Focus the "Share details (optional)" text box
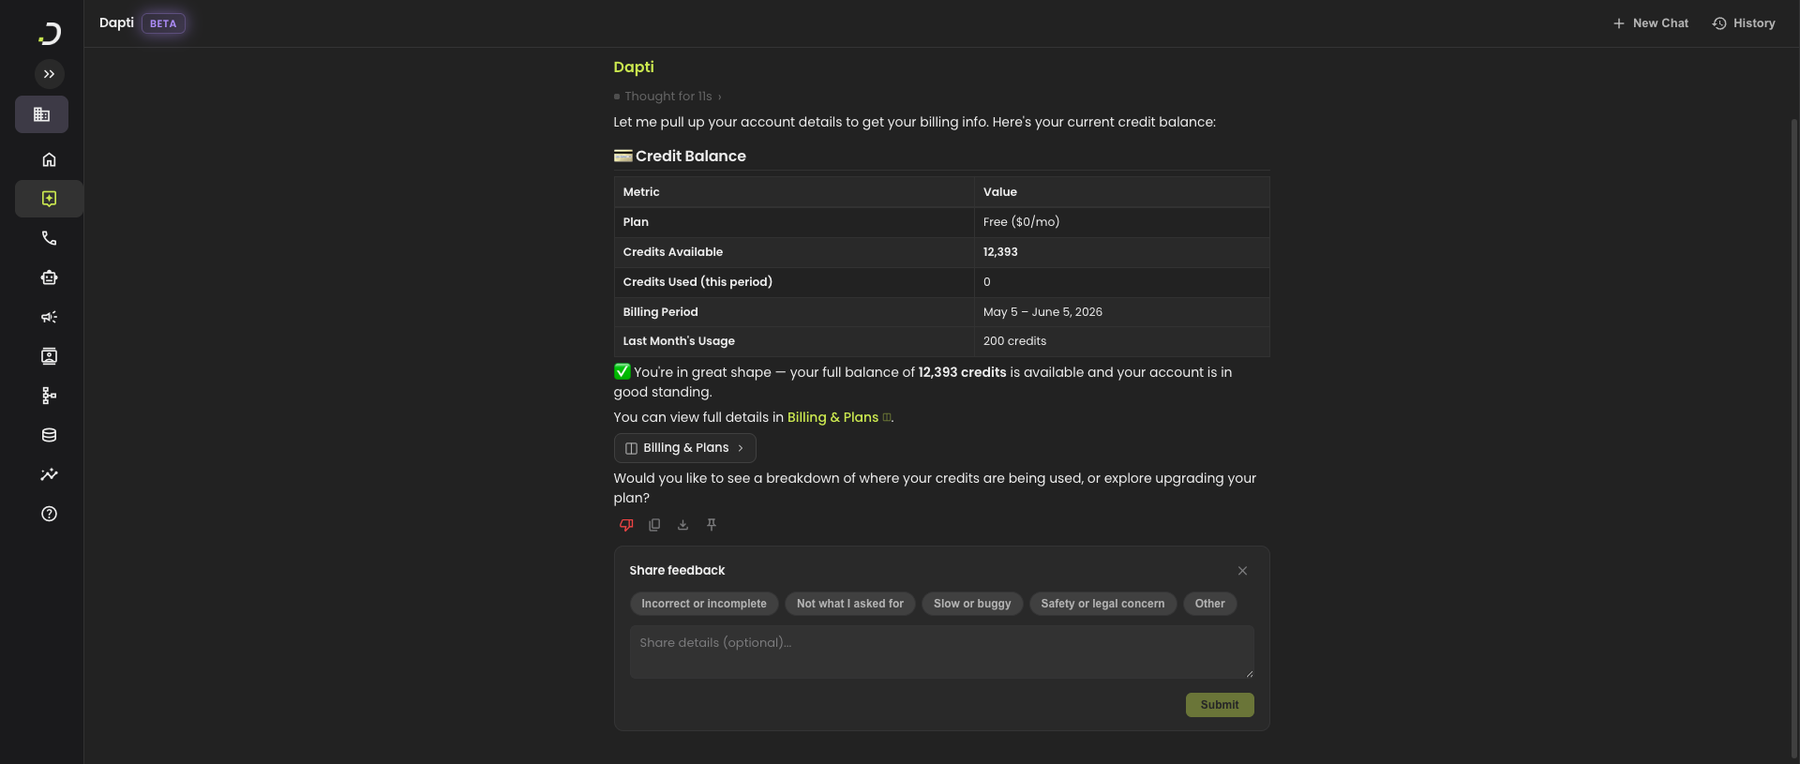The width and height of the screenshot is (1800, 764). (942, 652)
